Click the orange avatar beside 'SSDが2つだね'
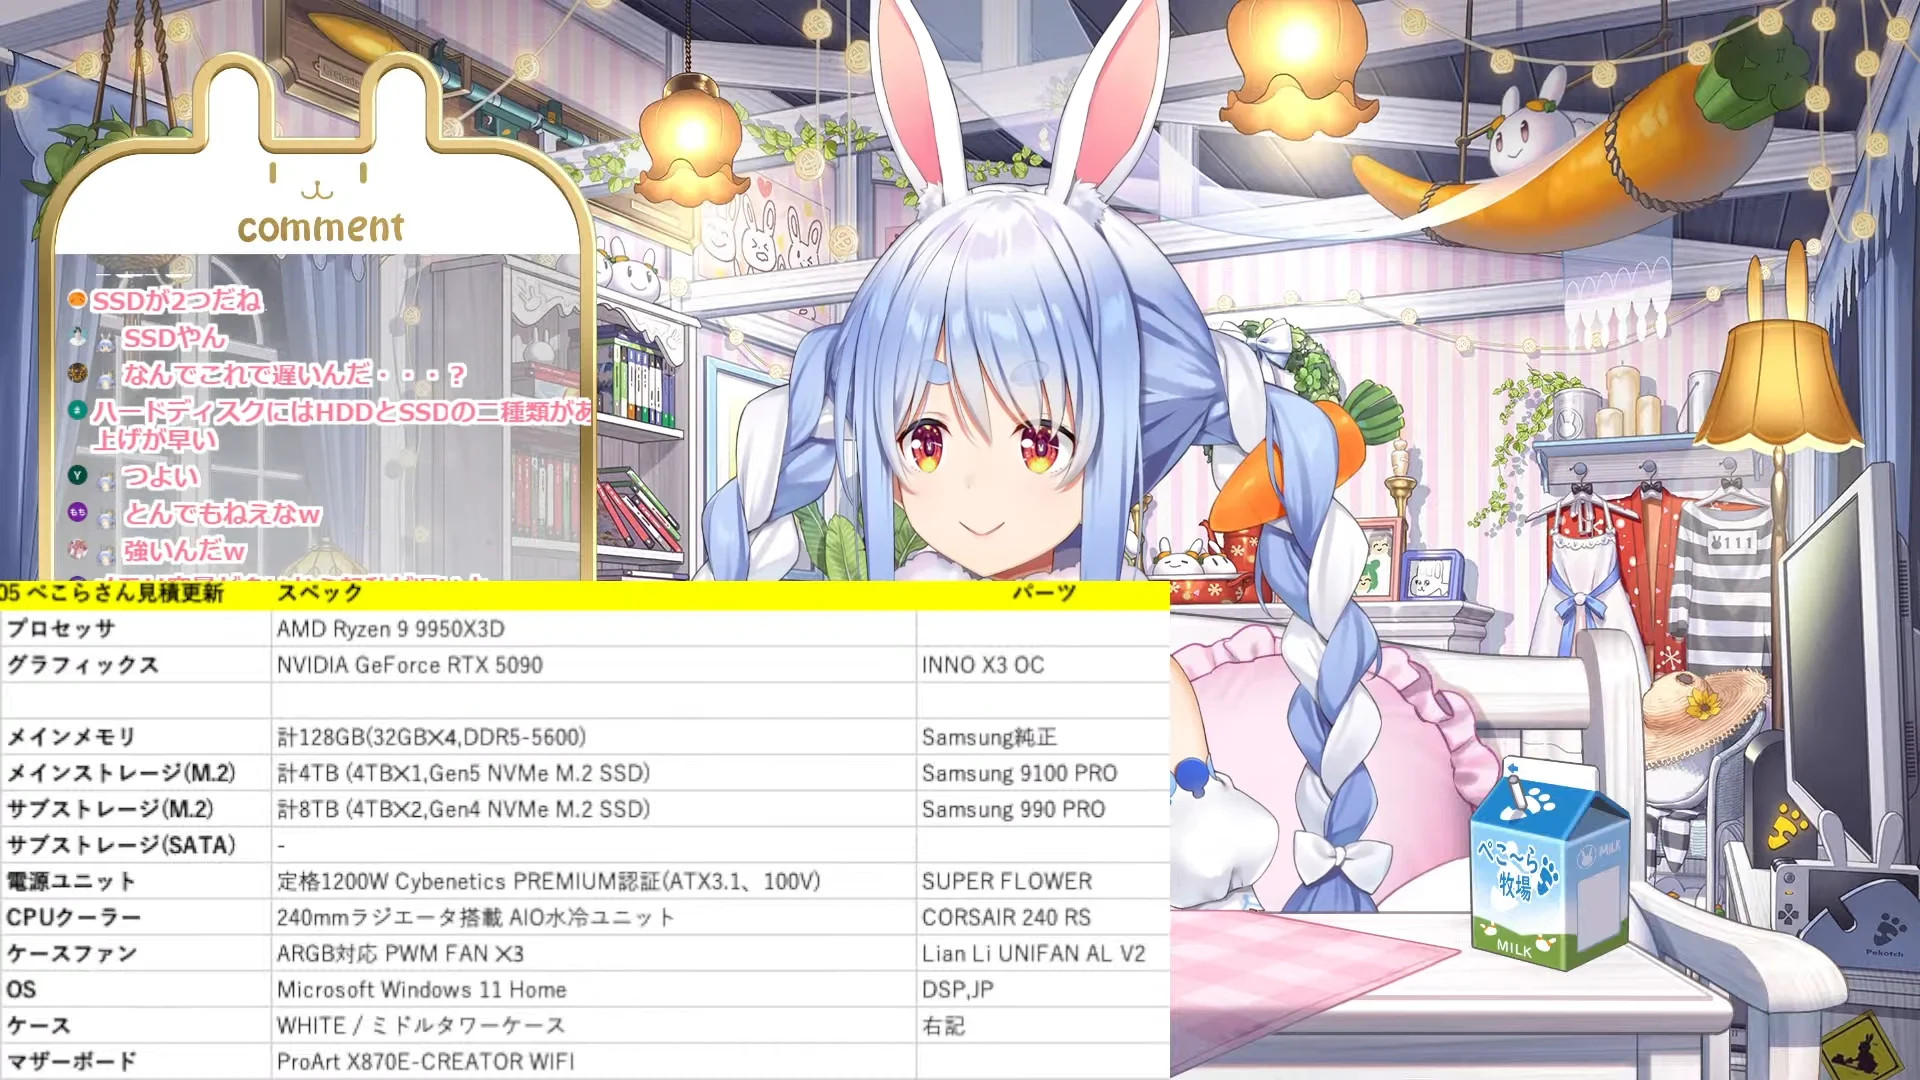The width and height of the screenshot is (1920, 1080). click(77, 299)
